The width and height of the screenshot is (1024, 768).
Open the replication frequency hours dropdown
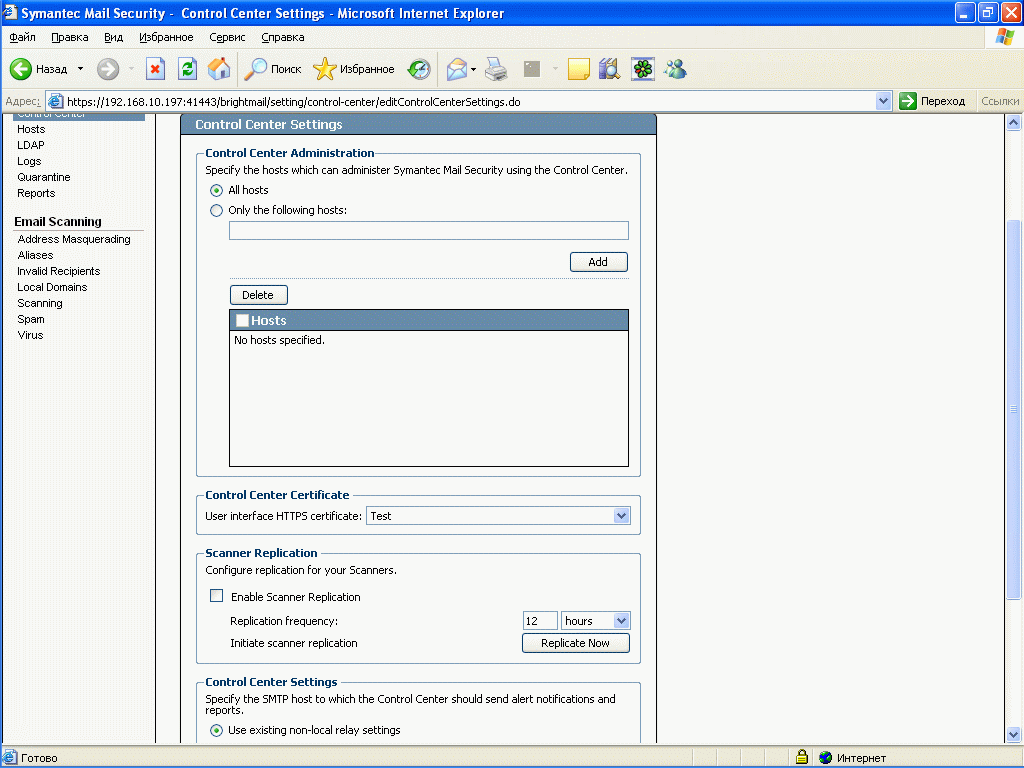coord(596,620)
